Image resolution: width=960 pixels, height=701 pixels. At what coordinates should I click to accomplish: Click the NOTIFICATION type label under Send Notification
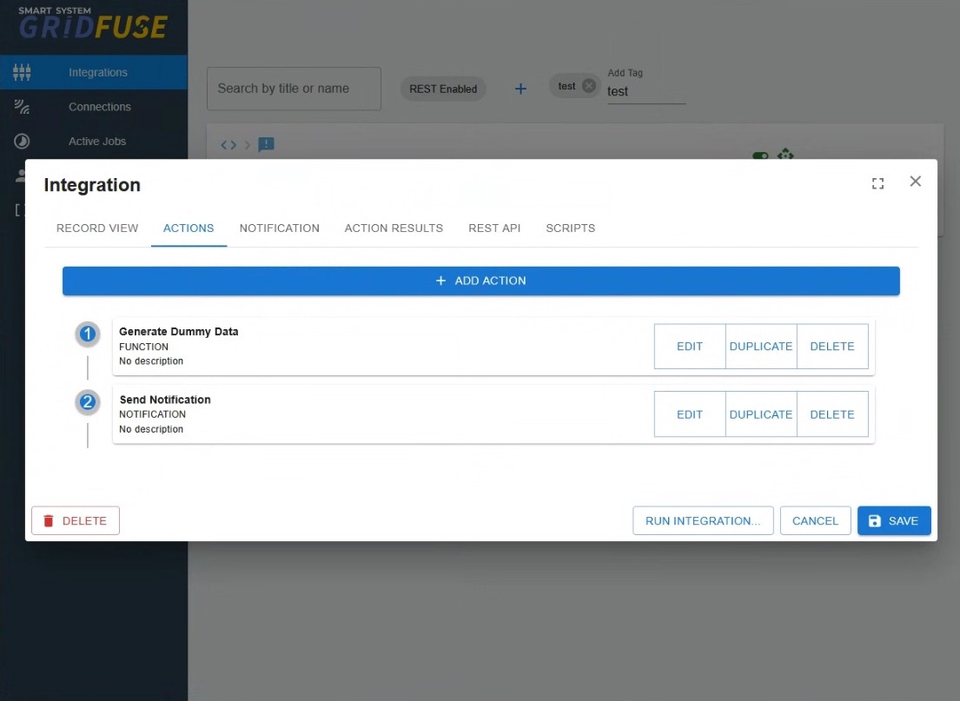(x=152, y=414)
